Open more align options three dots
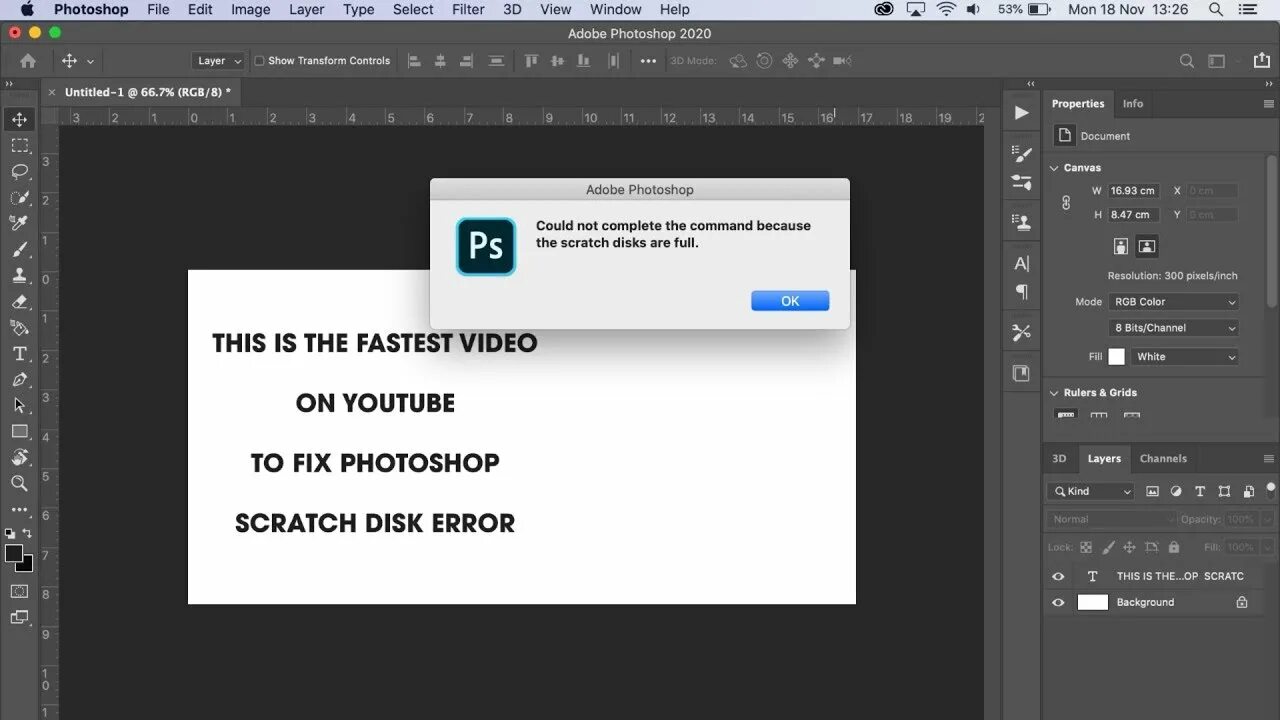1280x720 pixels. coord(648,61)
